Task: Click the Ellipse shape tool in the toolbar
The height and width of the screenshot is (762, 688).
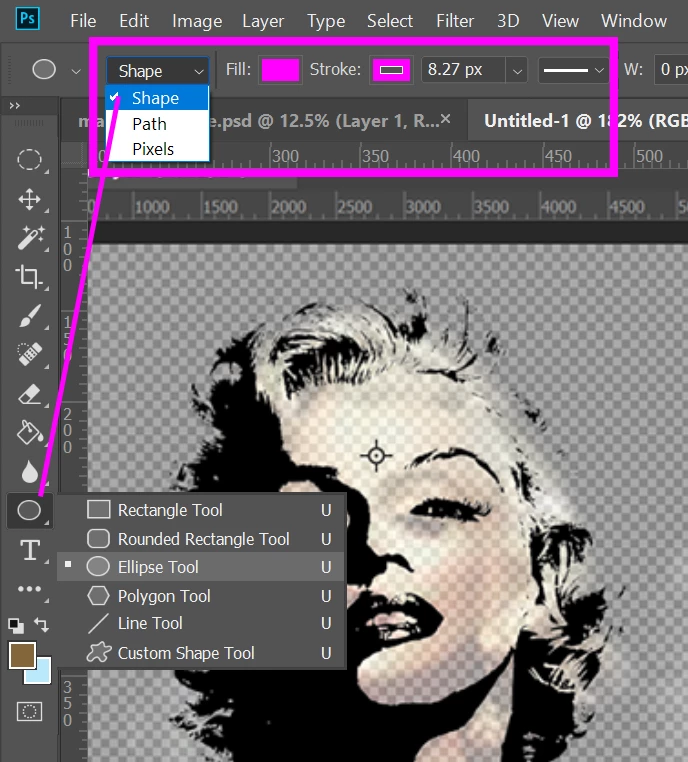Action: 29,510
